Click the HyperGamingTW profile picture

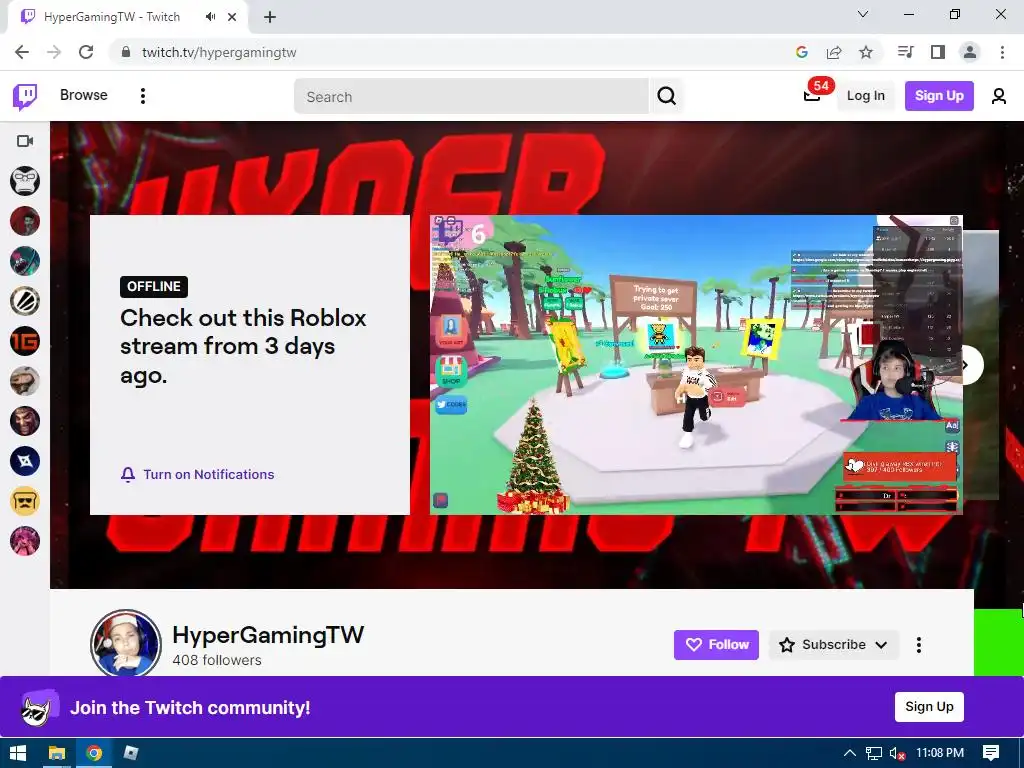coord(125,643)
